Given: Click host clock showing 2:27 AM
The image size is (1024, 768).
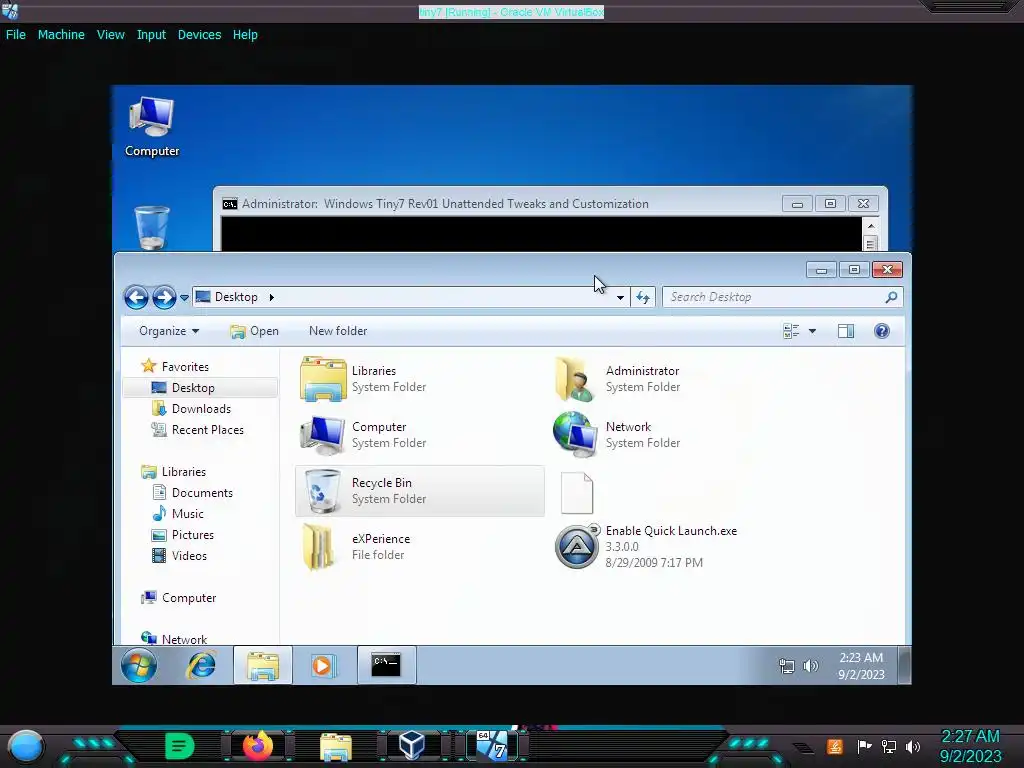Looking at the screenshot, I should (x=970, y=746).
